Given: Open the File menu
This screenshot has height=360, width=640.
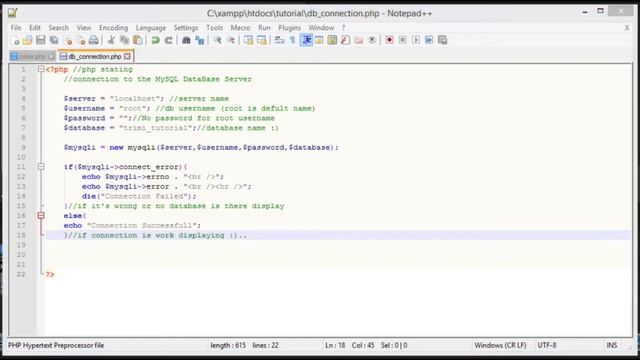Looking at the screenshot, I should tap(16, 28).
